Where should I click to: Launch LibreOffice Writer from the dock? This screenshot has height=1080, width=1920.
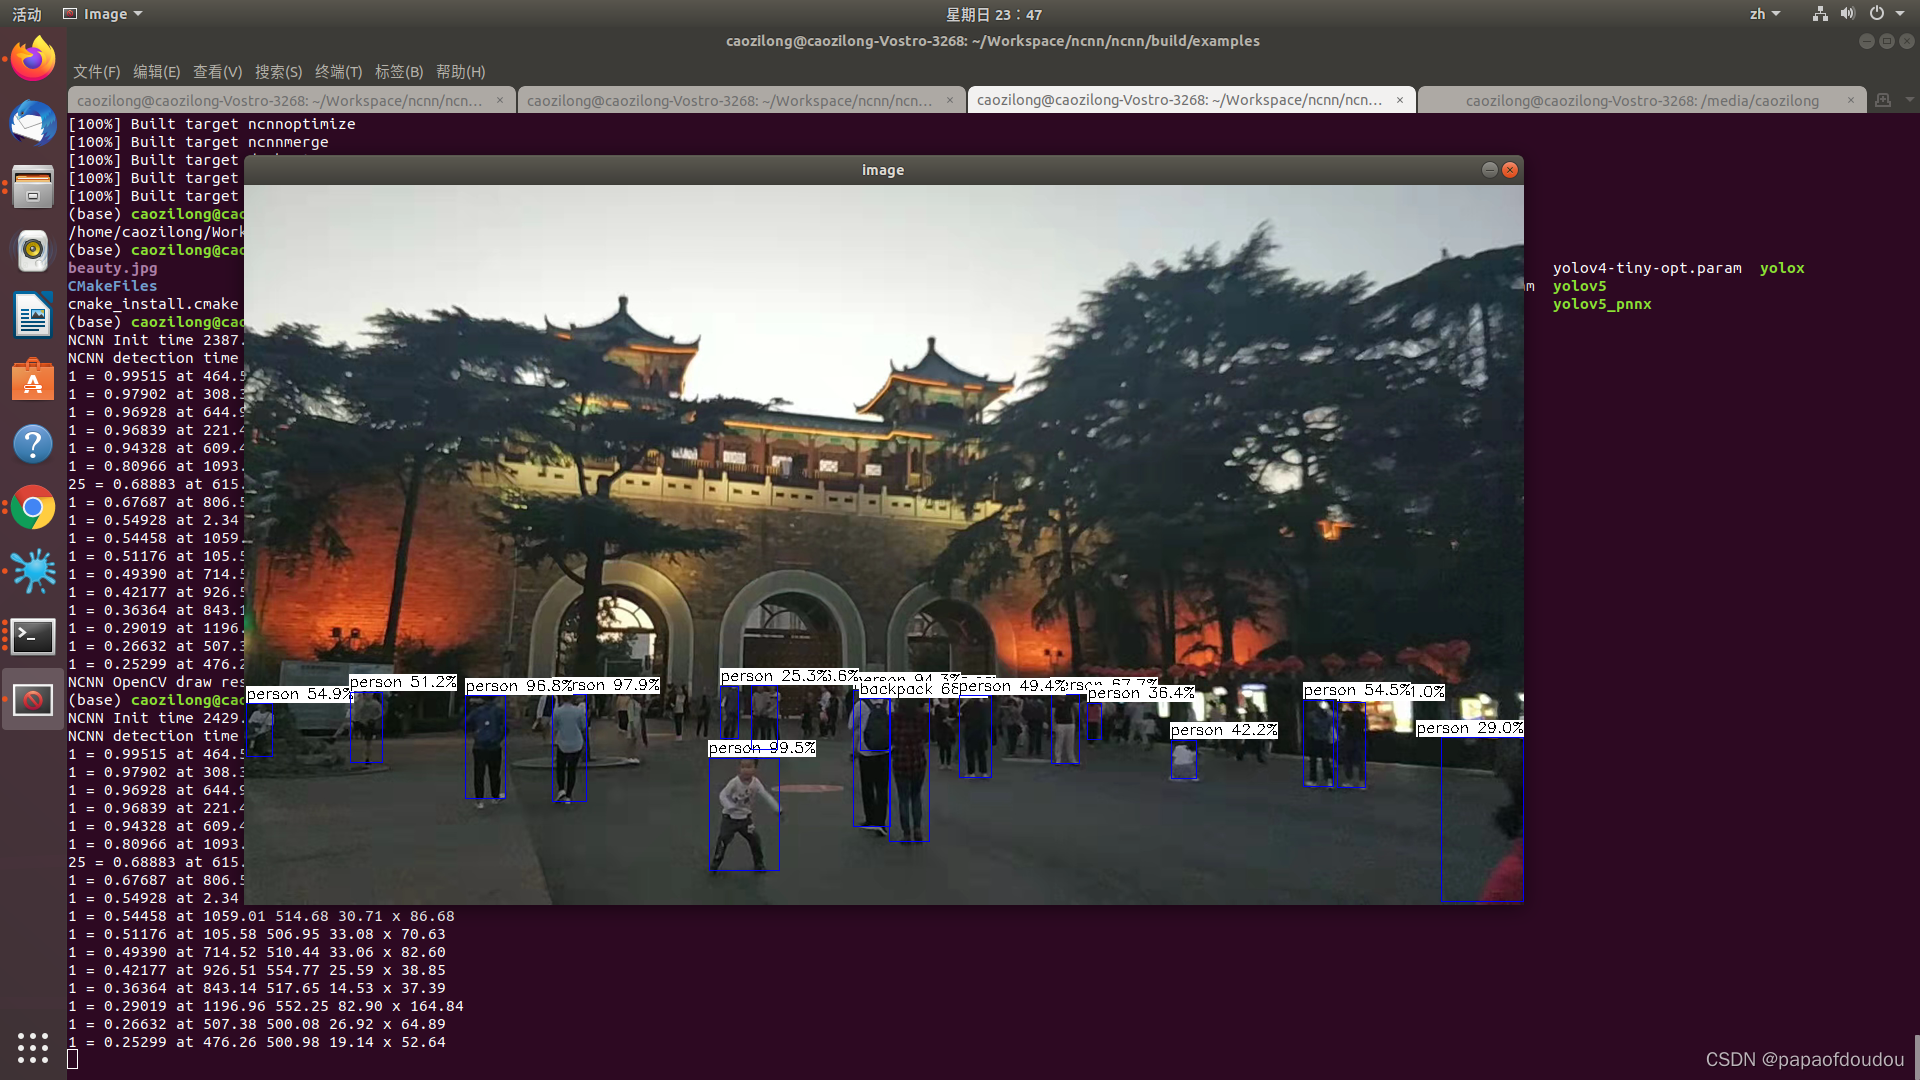click(33, 316)
